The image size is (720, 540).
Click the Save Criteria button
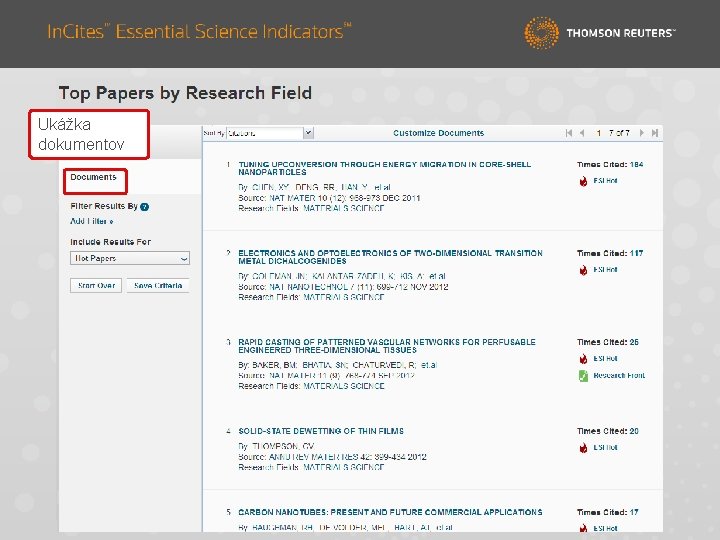click(x=158, y=285)
